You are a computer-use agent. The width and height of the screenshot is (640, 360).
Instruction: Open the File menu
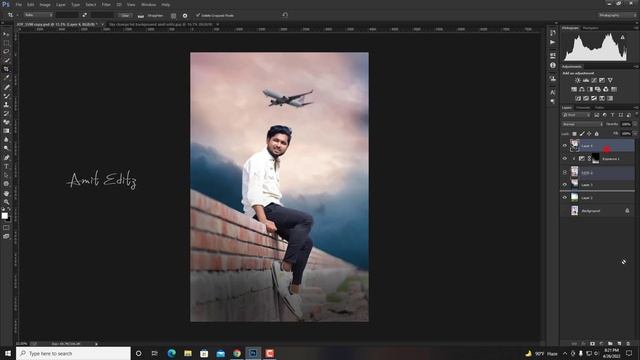(x=19, y=4)
